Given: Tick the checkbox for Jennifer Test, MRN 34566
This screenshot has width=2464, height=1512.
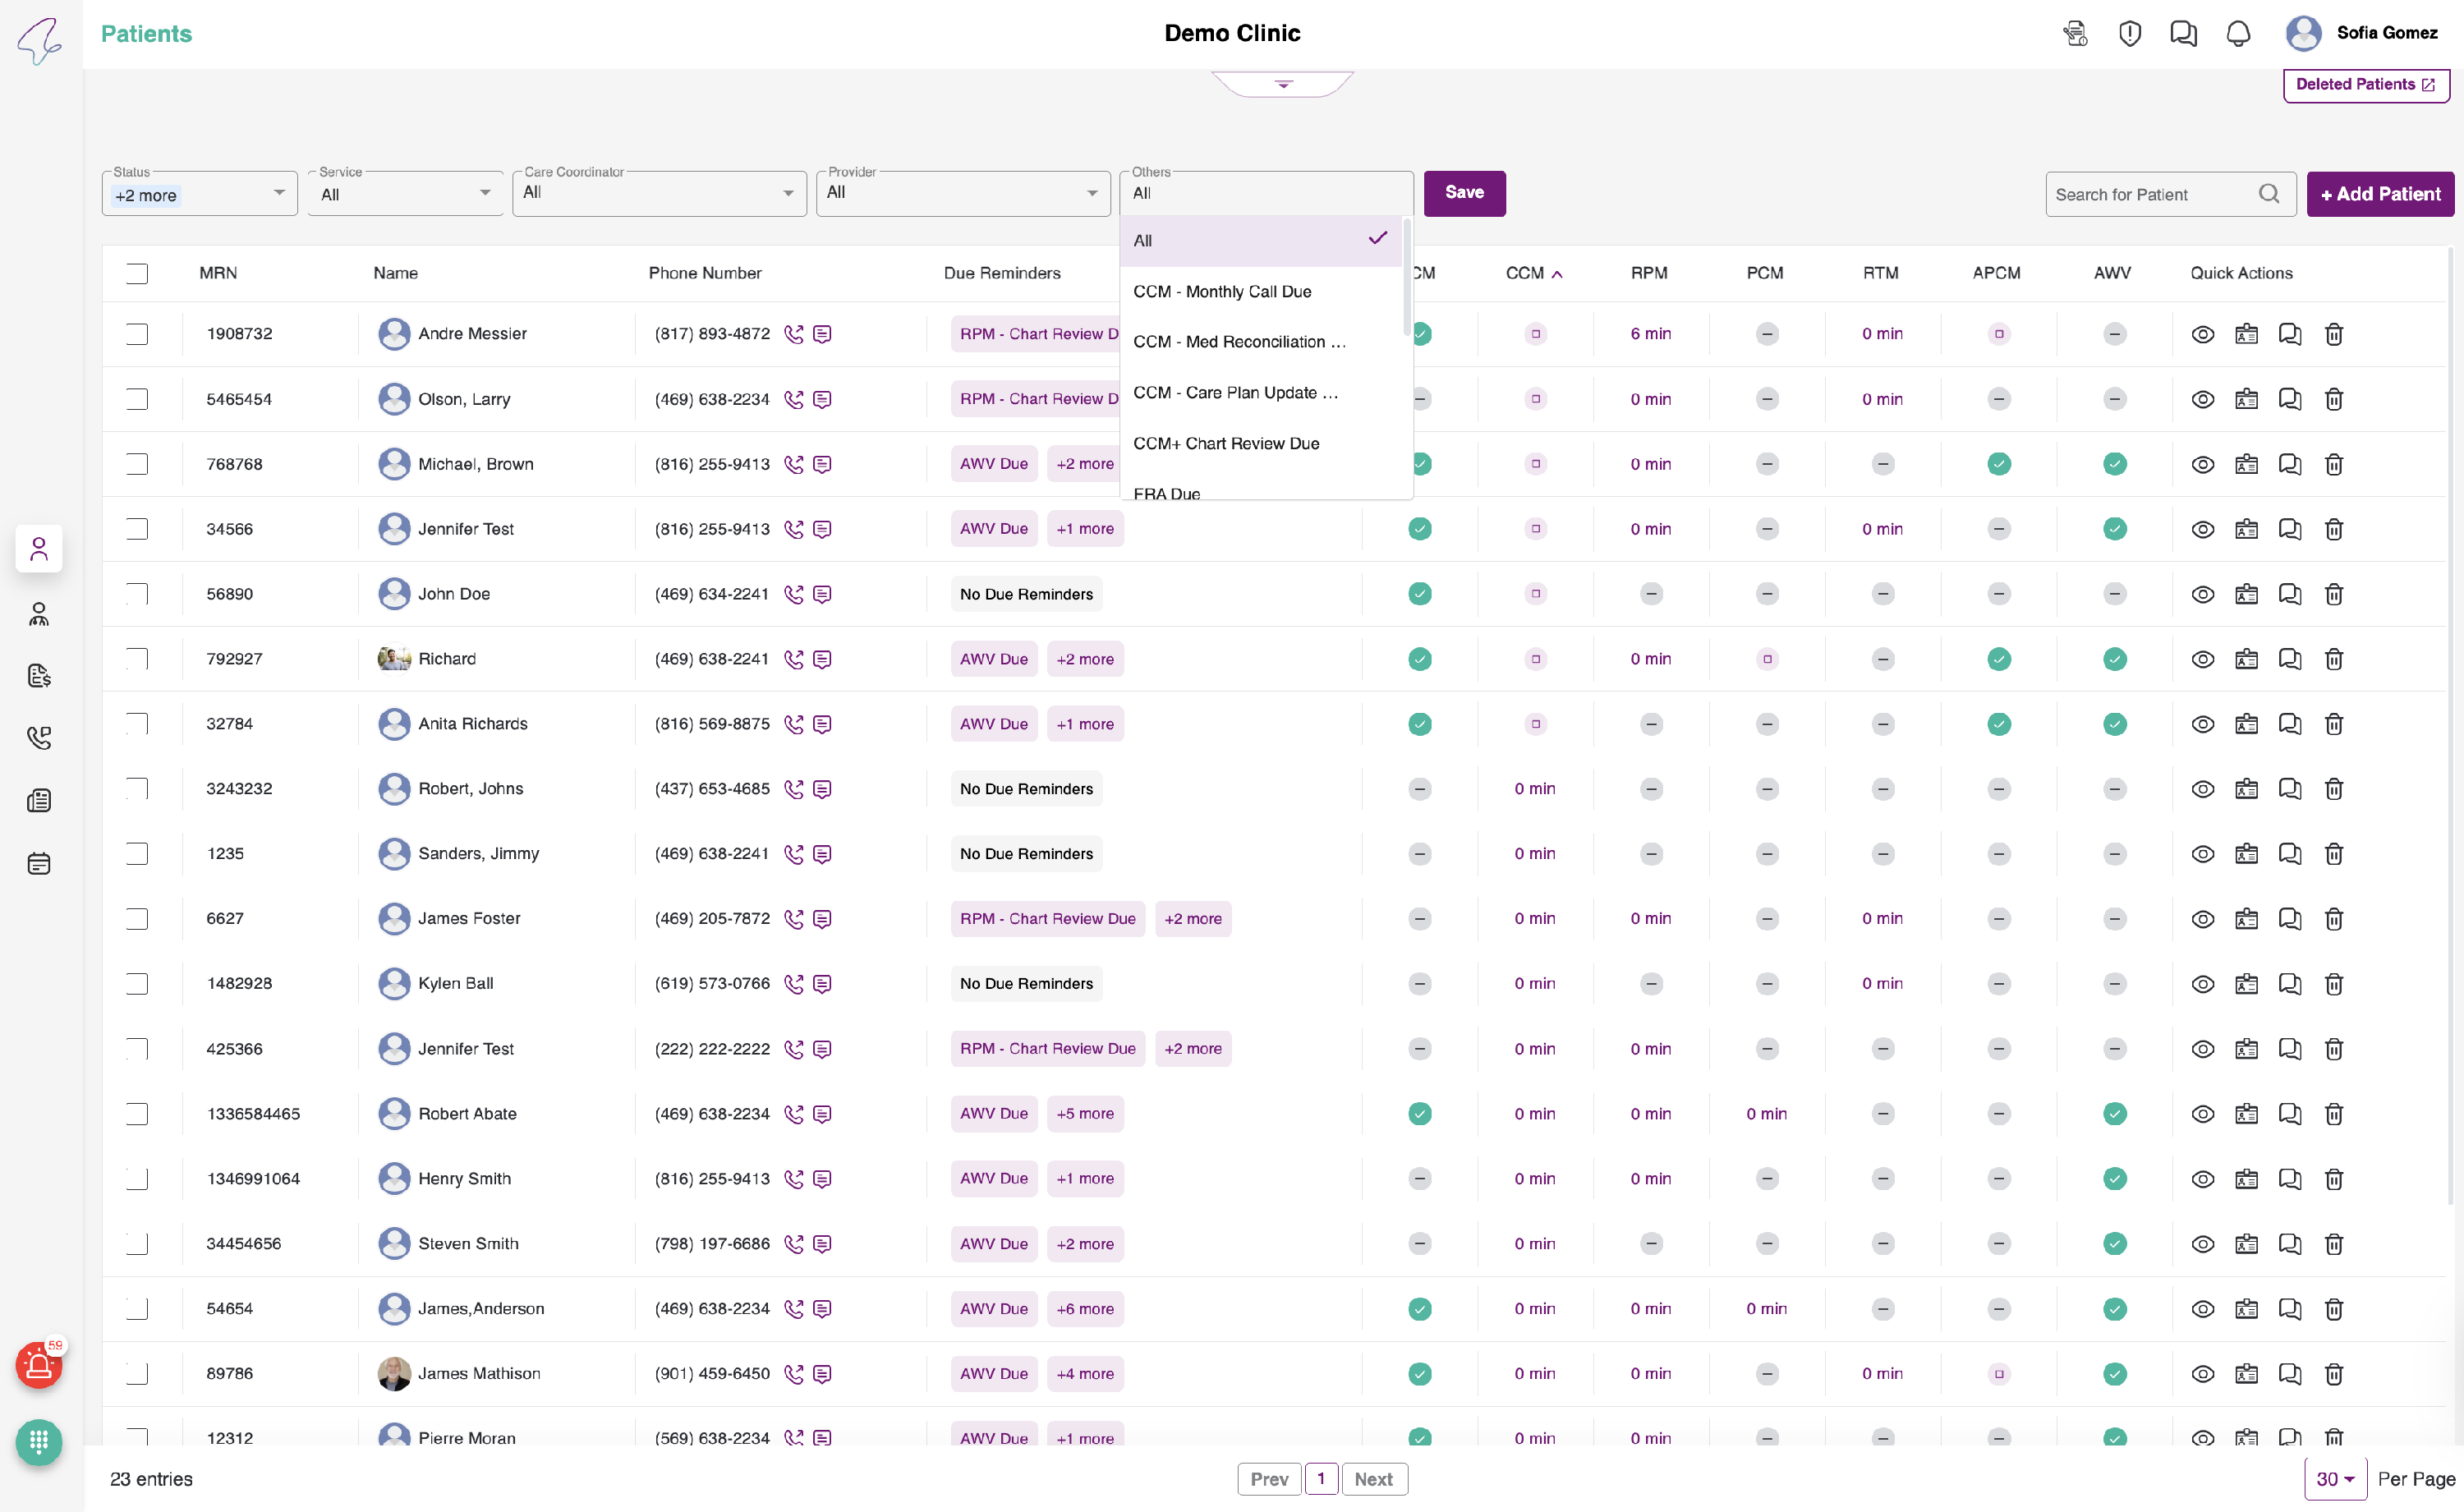Looking at the screenshot, I should click(x=137, y=529).
